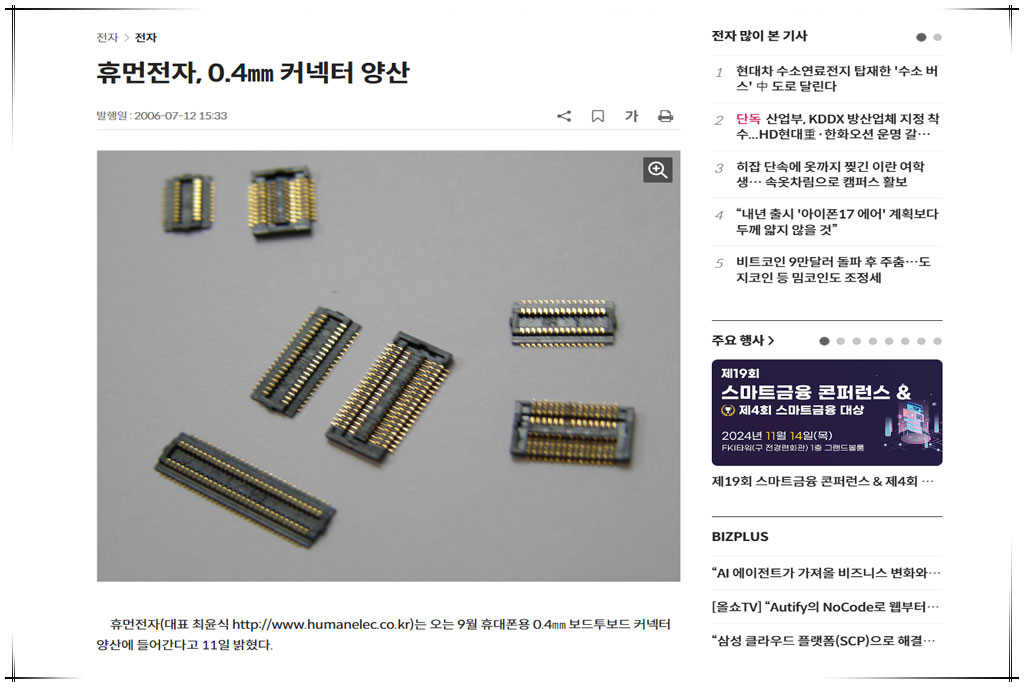Open the bold 전자 breadcrumb item

click(x=146, y=37)
